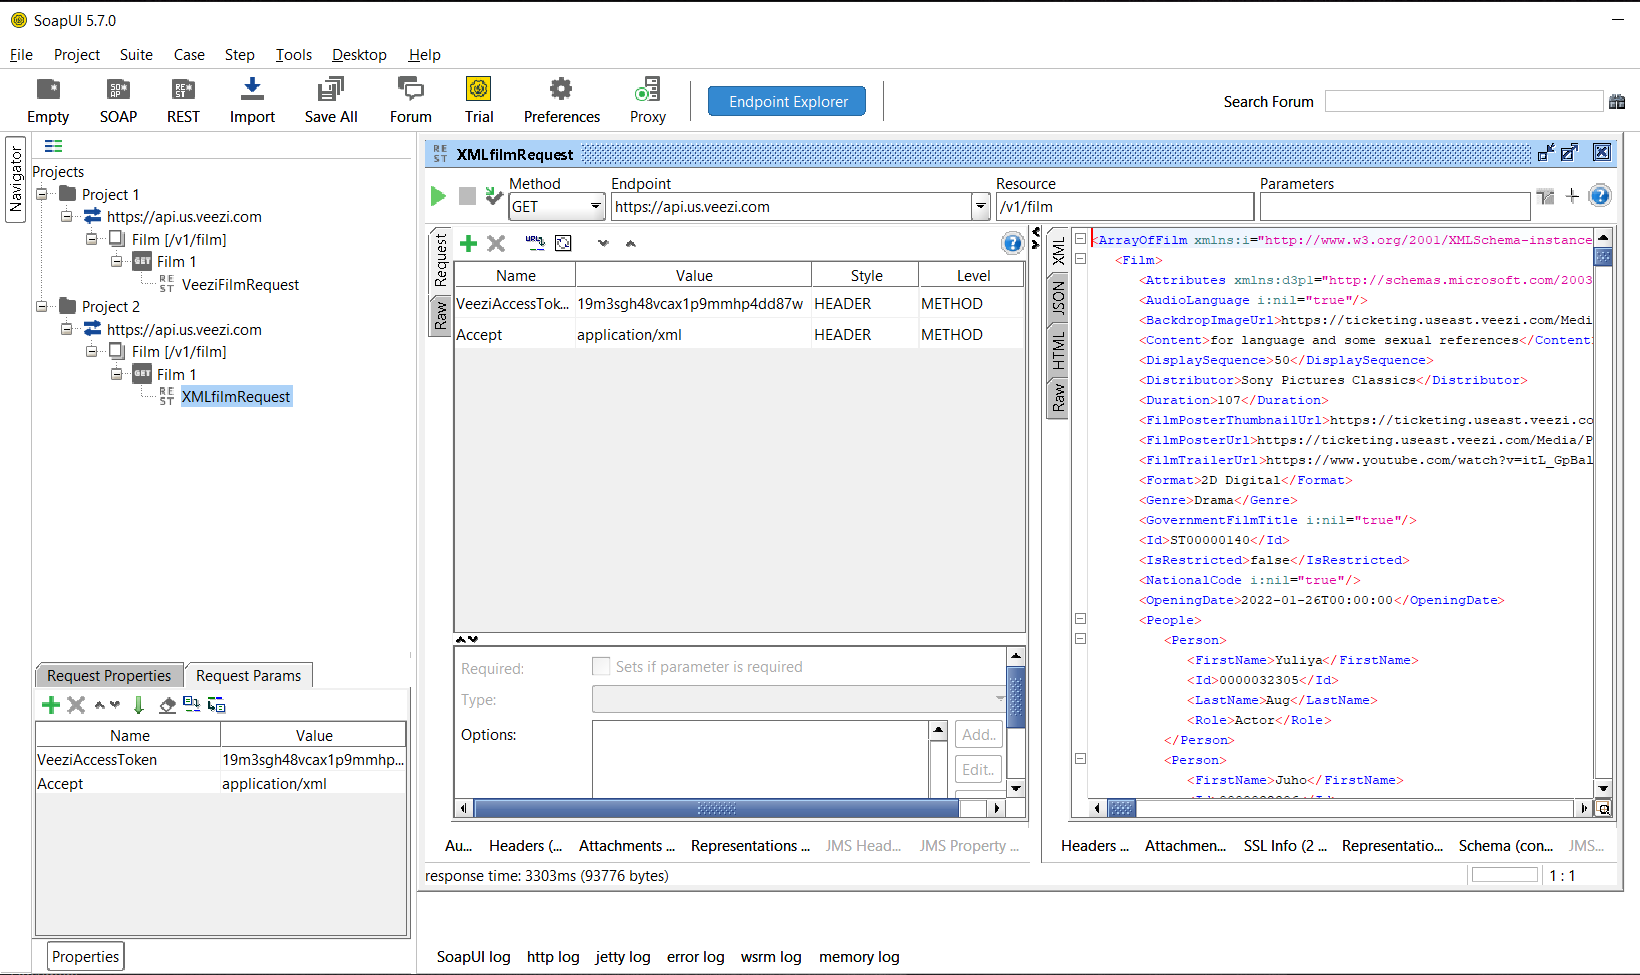
Task: Add a new request parameter with plus icon
Action: 469,243
